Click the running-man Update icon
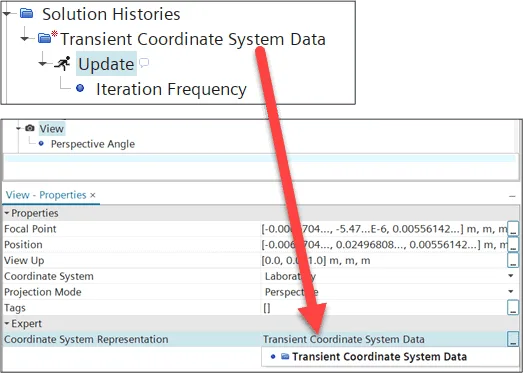Screen dimensions: 523x373 pyautogui.click(x=62, y=63)
